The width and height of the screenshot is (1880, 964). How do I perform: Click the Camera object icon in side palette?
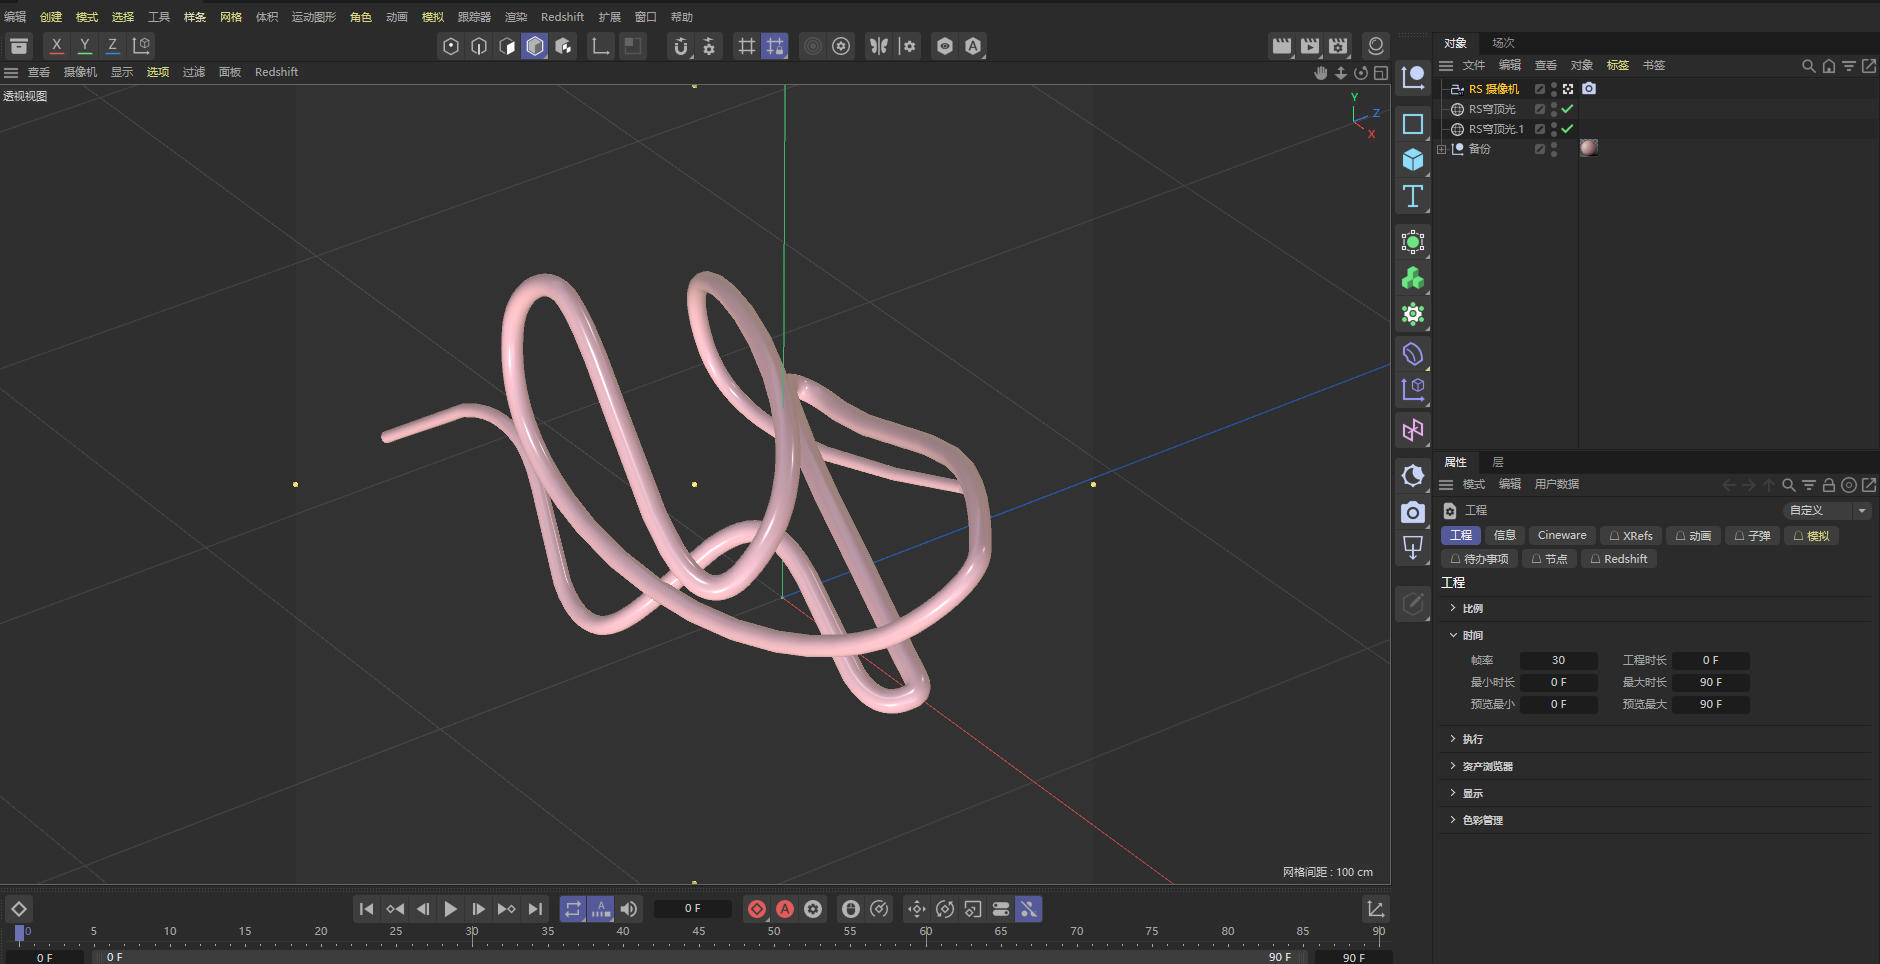[1413, 512]
